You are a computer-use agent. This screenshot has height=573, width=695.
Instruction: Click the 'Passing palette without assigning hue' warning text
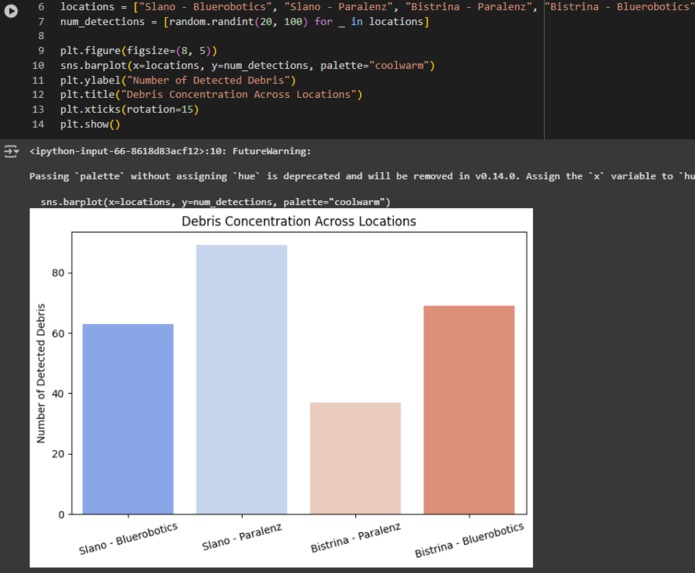tap(362, 176)
